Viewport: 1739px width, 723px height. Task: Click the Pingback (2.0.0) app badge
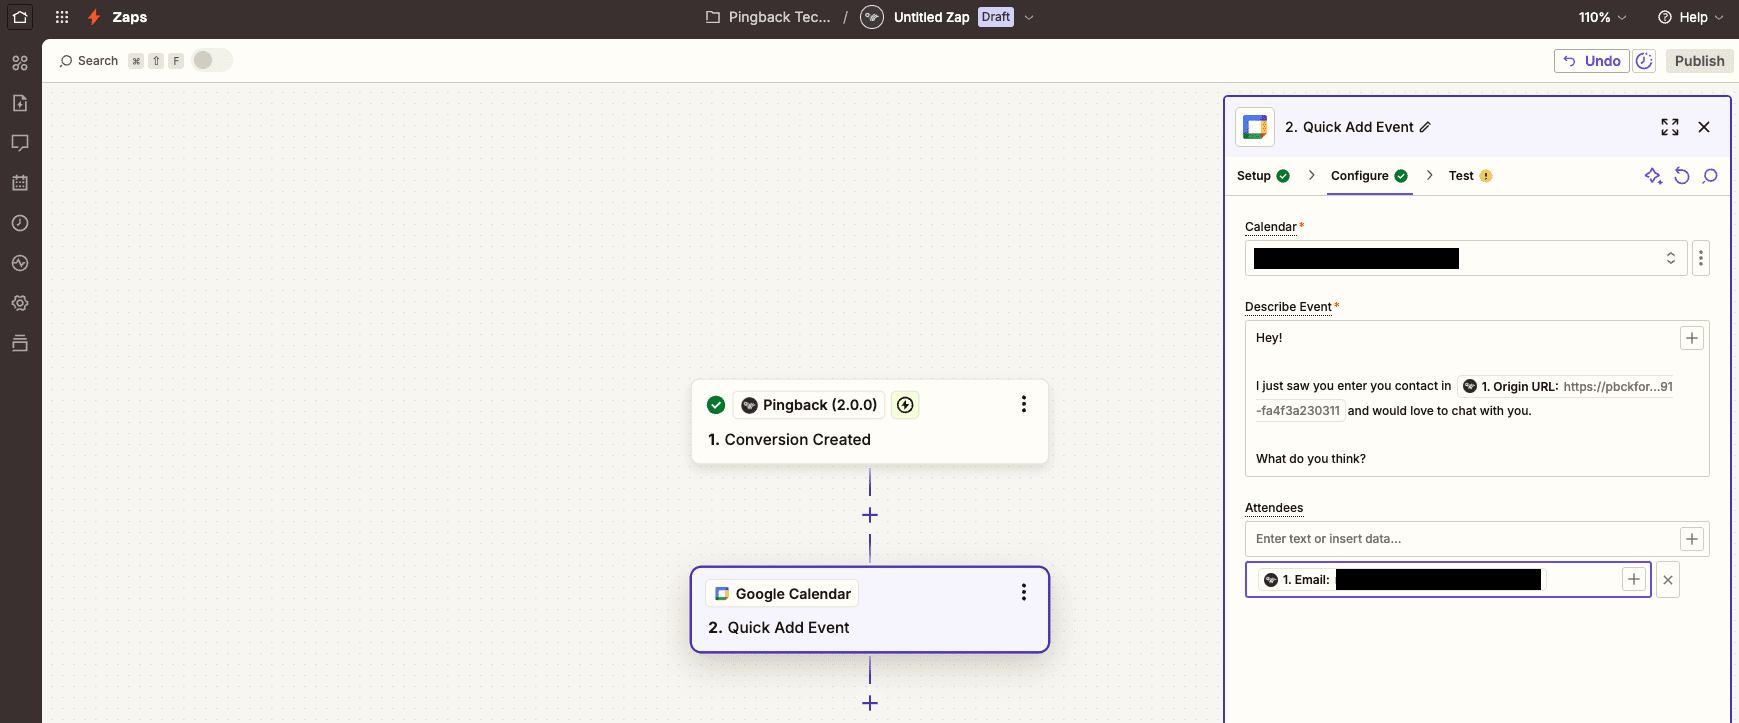click(x=809, y=405)
